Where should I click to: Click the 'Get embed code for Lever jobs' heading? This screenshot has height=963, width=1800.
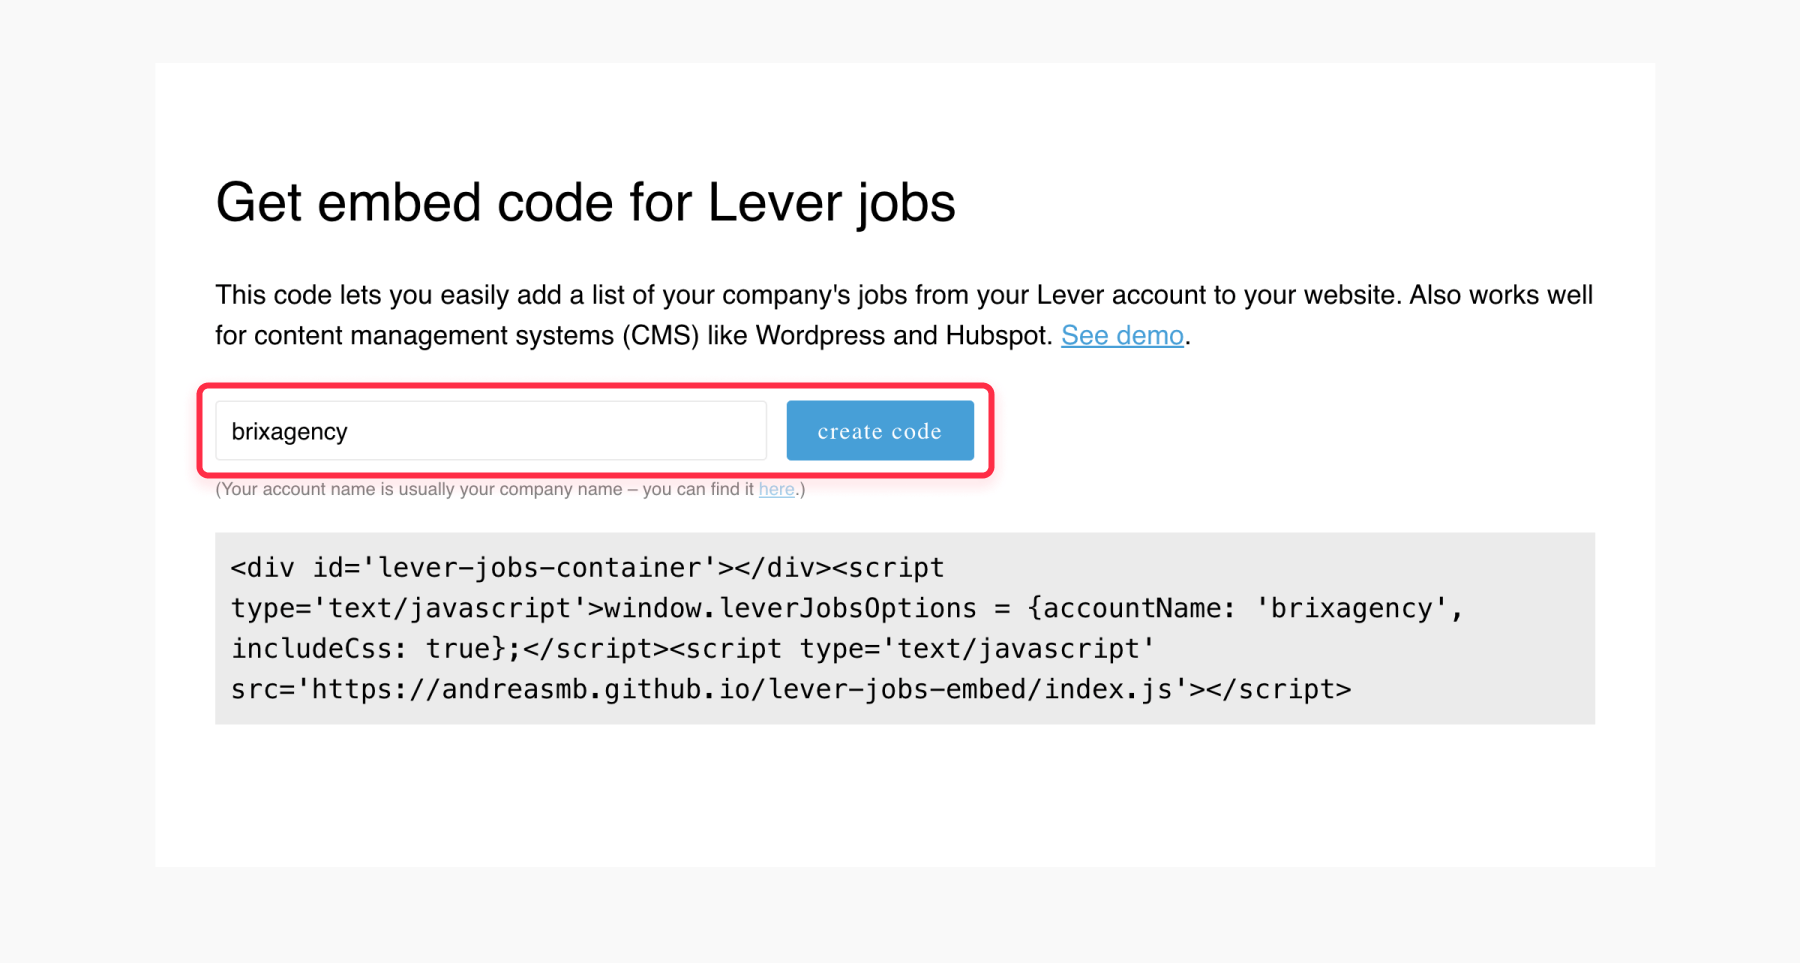585,203
